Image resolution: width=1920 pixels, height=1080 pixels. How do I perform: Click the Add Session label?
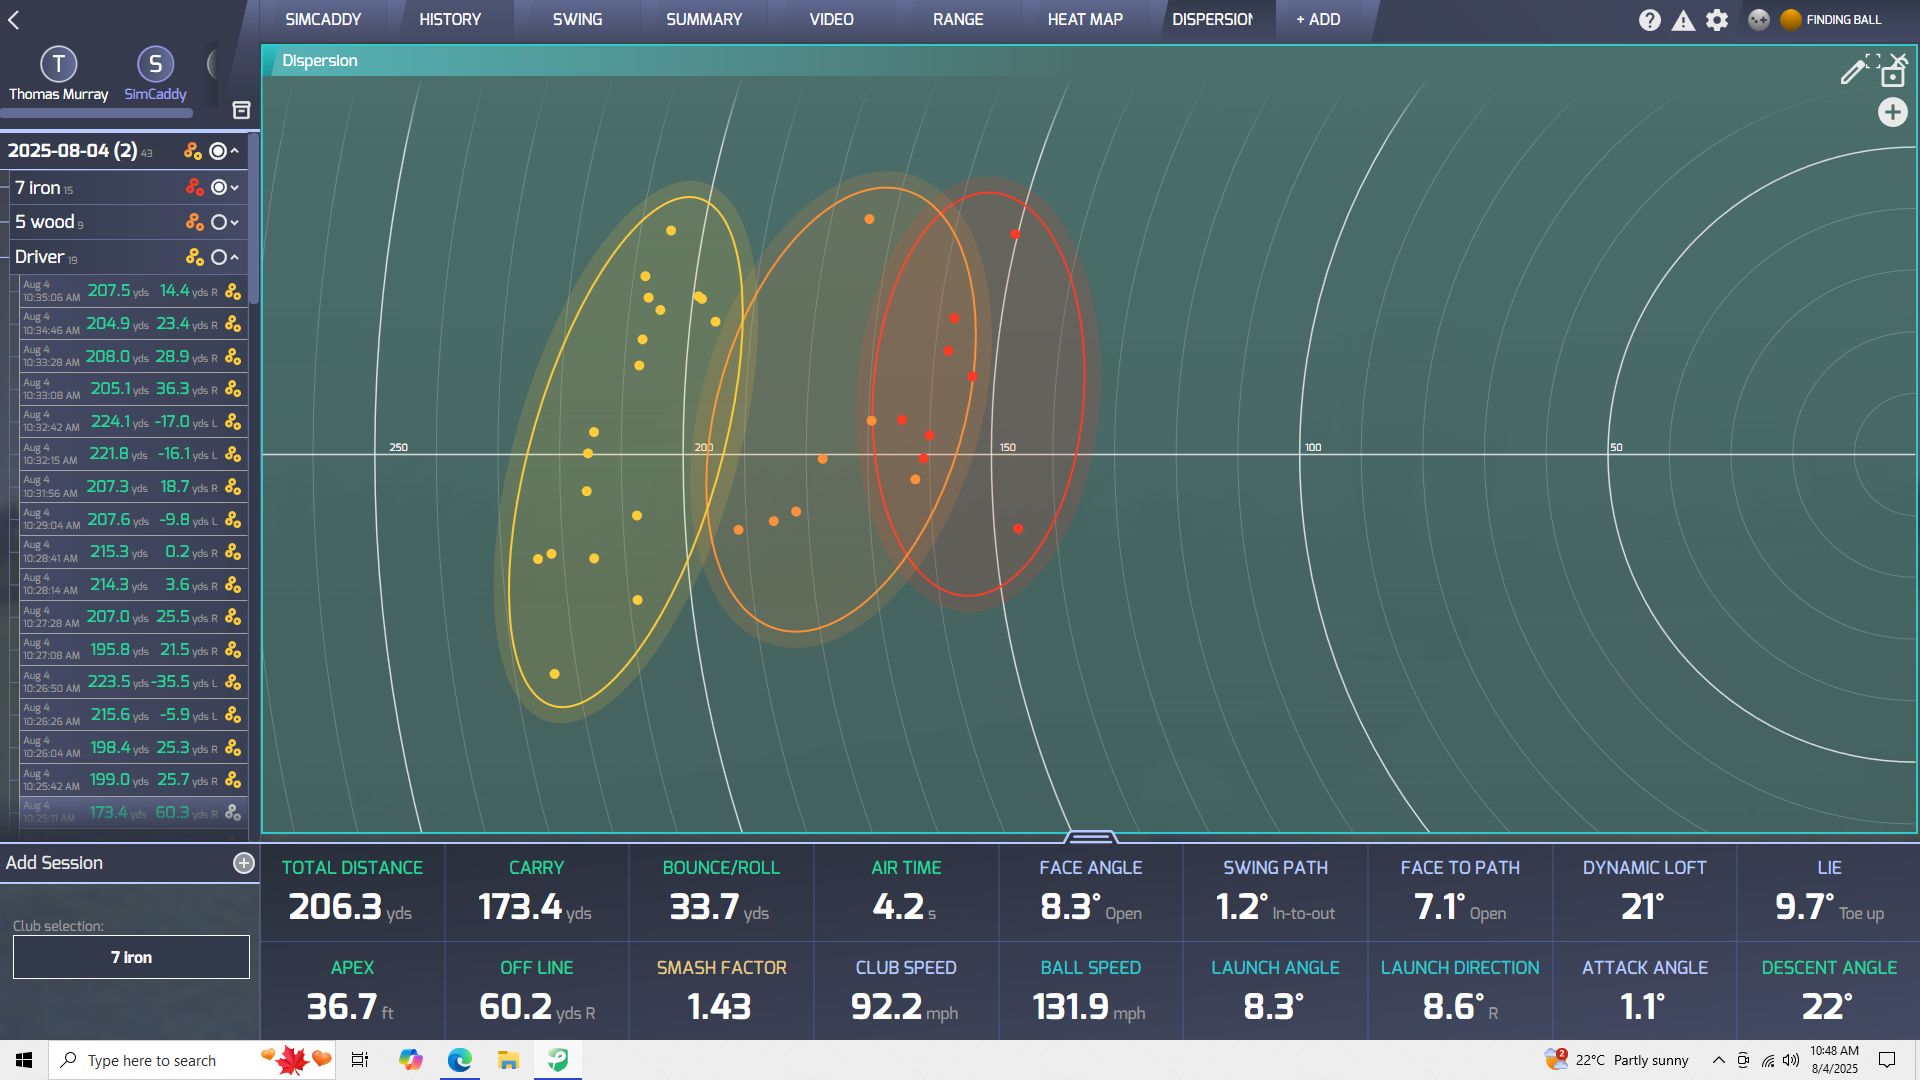click(54, 863)
